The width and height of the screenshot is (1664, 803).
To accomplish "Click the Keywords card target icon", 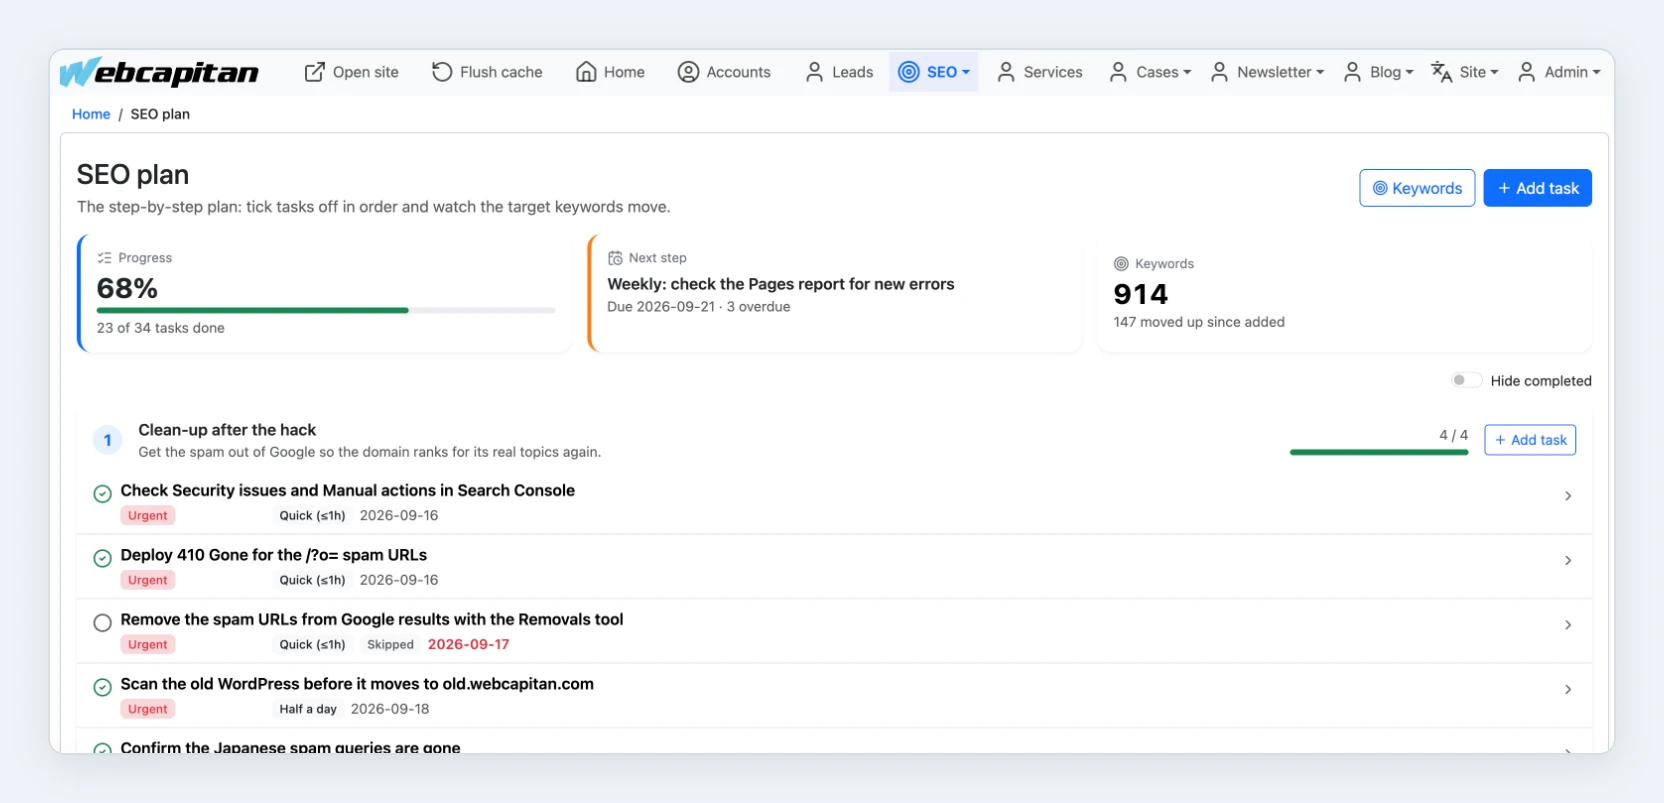I will click(1121, 264).
